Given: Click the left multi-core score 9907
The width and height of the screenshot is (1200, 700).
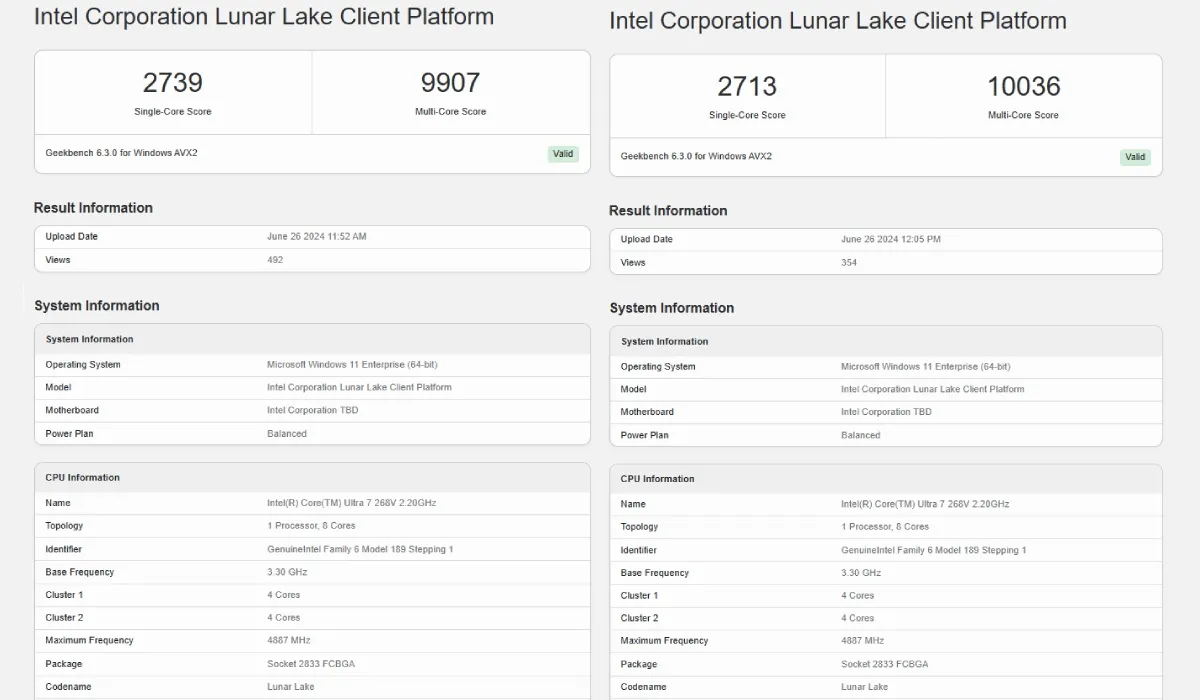Looking at the screenshot, I should click(451, 82).
